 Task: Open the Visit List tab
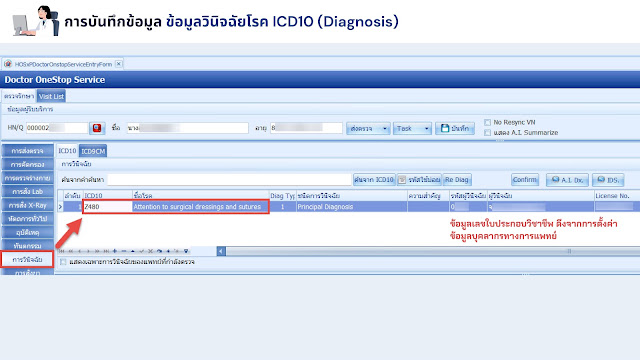point(51,96)
